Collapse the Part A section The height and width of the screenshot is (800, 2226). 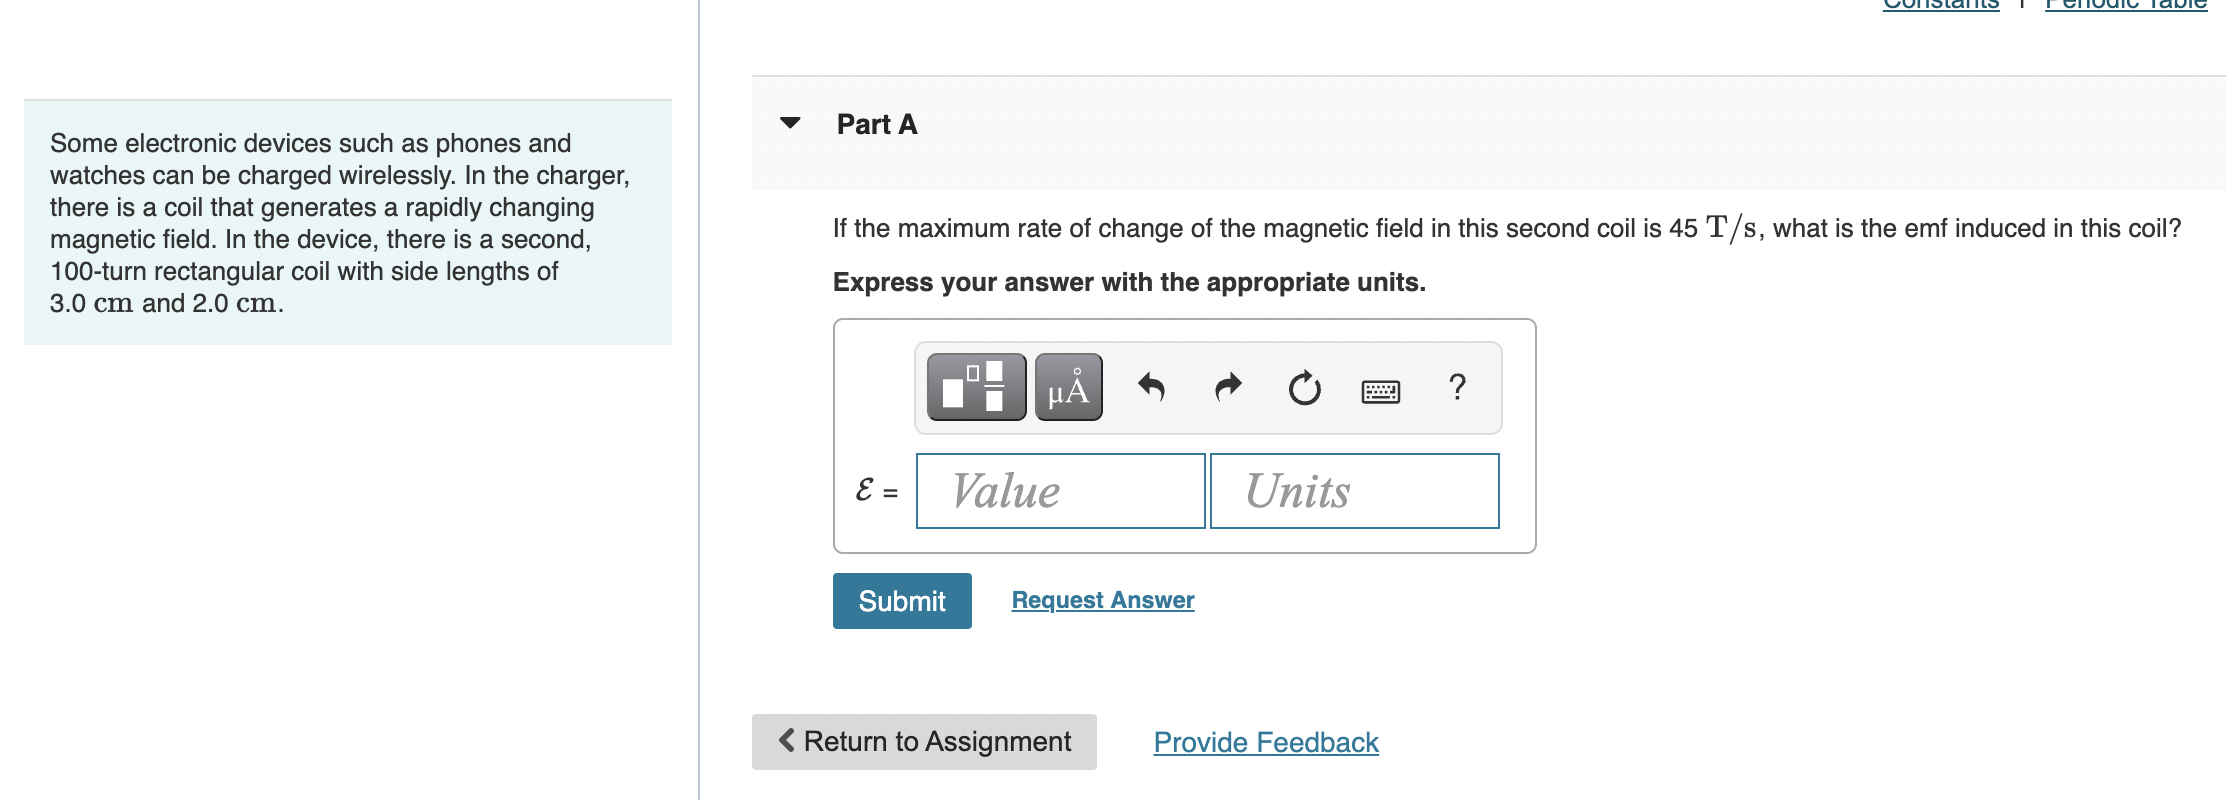[x=790, y=123]
